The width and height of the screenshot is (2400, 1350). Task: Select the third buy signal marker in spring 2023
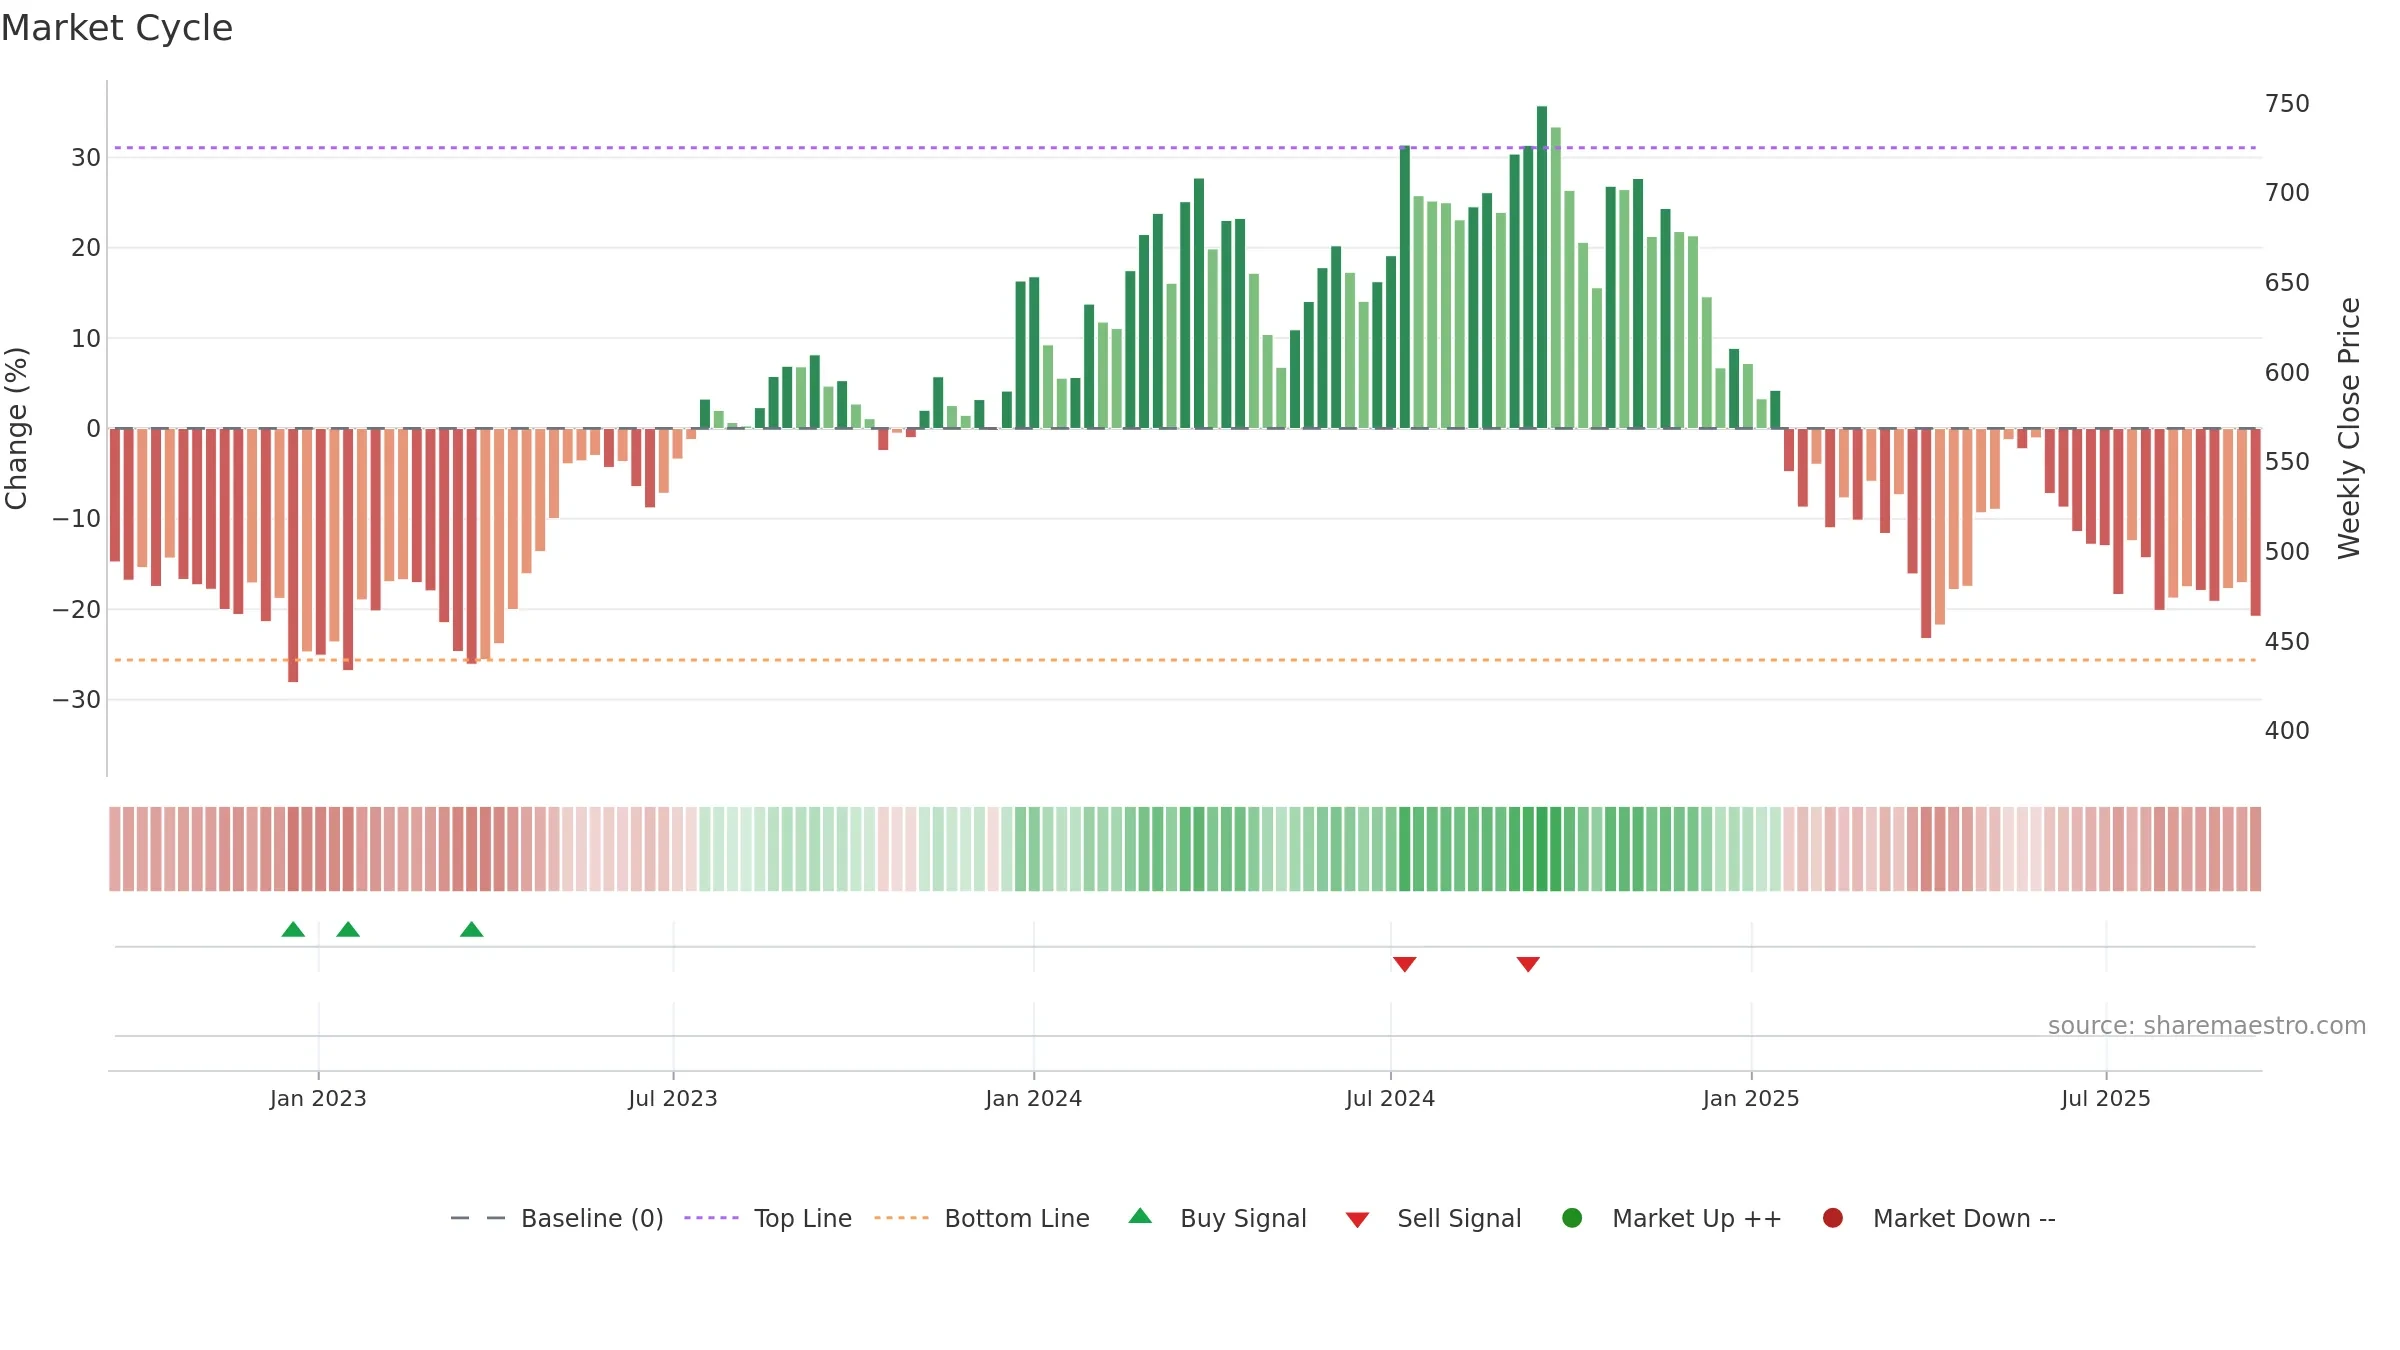pos(472,930)
